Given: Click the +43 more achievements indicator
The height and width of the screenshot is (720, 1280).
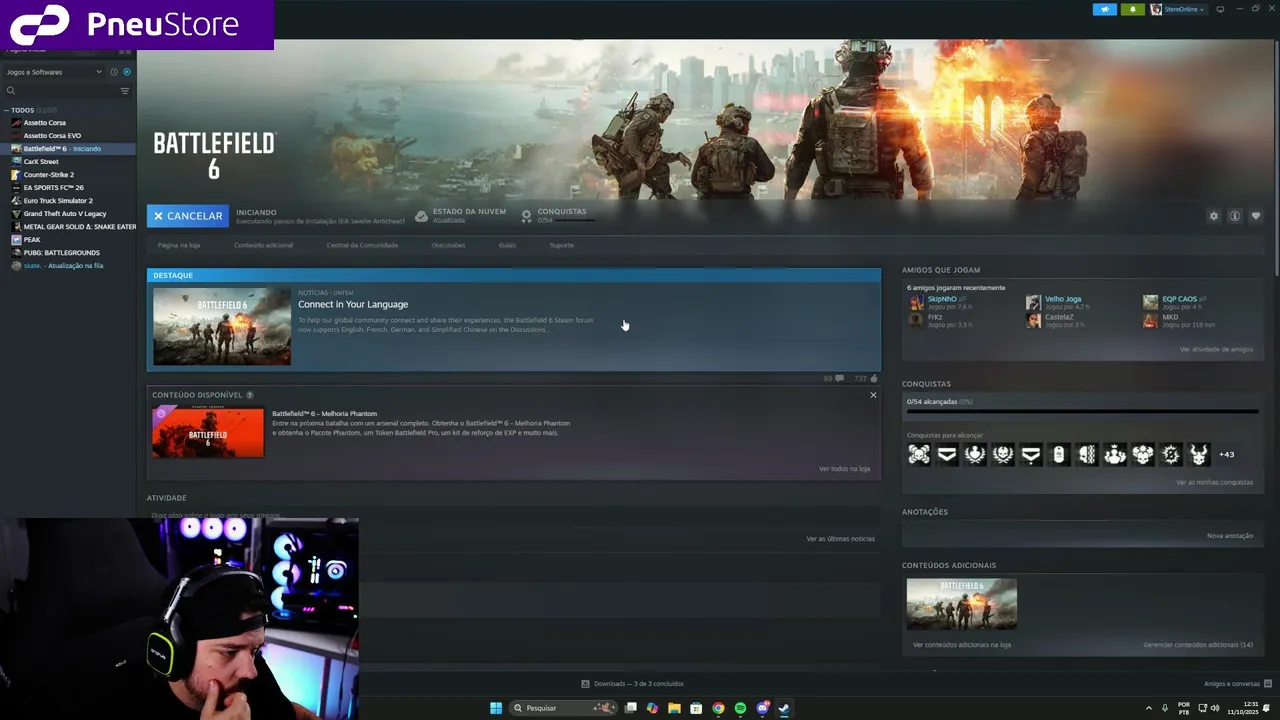Looking at the screenshot, I should [1226, 455].
